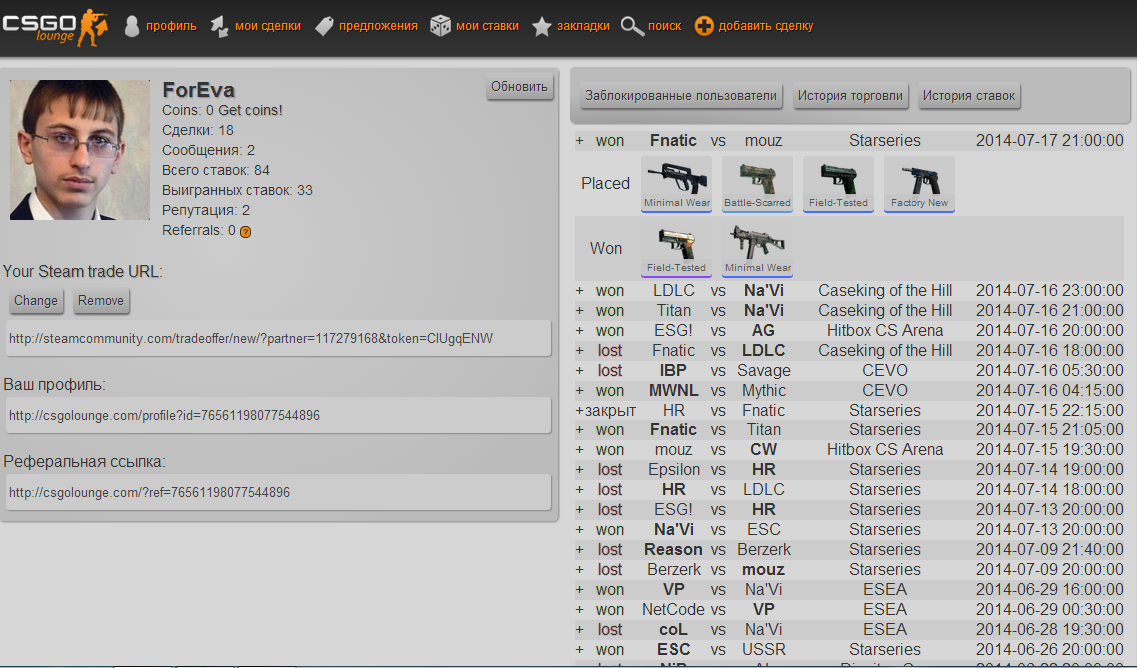Expand Titan vs Na'Vi bet row
The width and height of the screenshot is (1137, 668).
[x=579, y=310]
